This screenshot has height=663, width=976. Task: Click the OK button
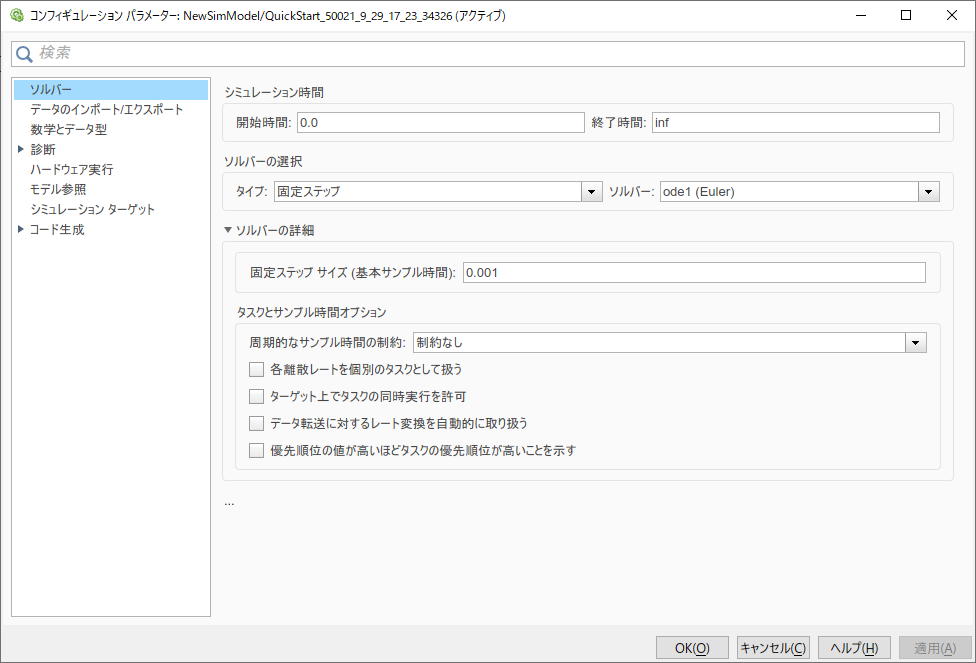(691, 647)
